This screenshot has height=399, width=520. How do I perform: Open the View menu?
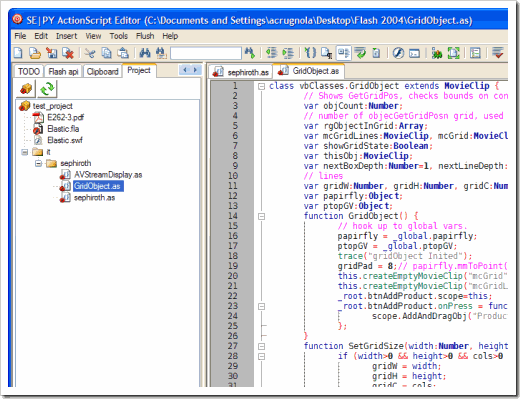(93, 36)
